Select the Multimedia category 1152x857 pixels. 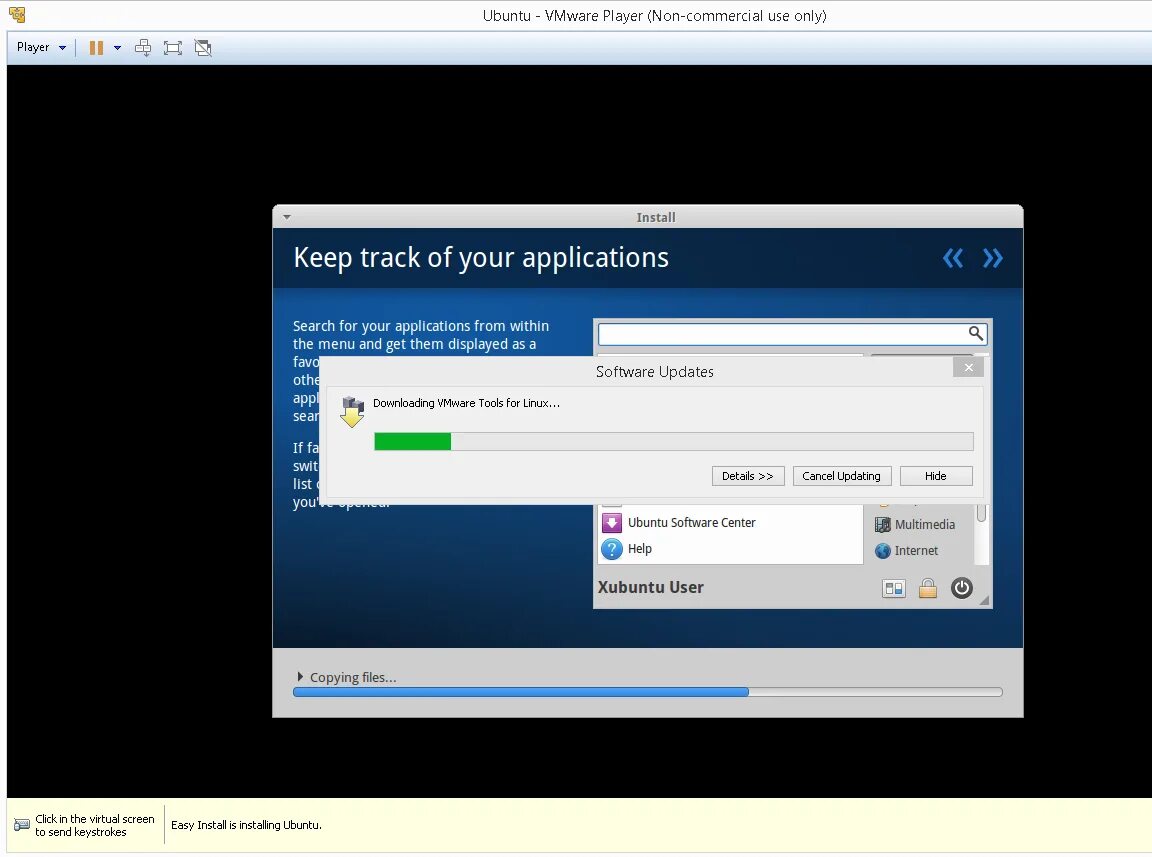tap(924, 525)
